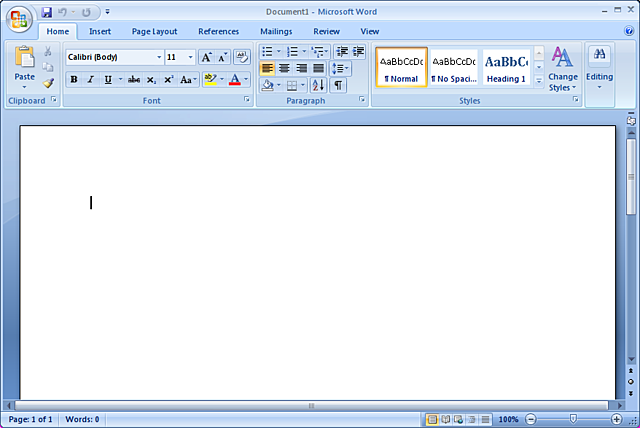
Task: Click the Help question mark icon
Action: coord(629,31)
